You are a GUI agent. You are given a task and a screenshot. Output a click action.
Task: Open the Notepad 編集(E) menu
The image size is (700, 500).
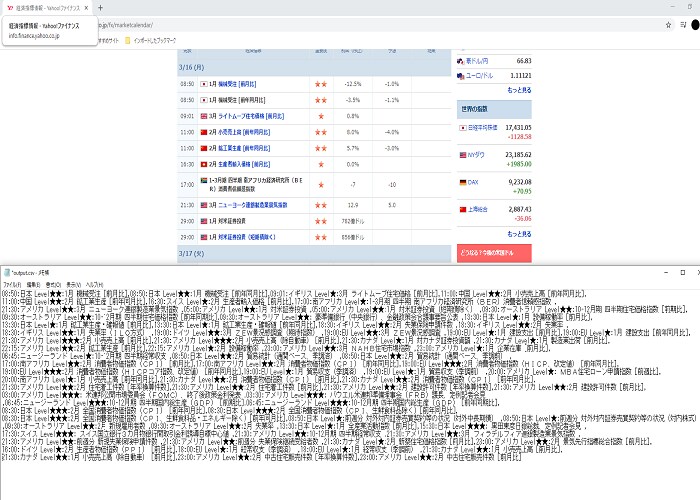(x=33, y=284)
